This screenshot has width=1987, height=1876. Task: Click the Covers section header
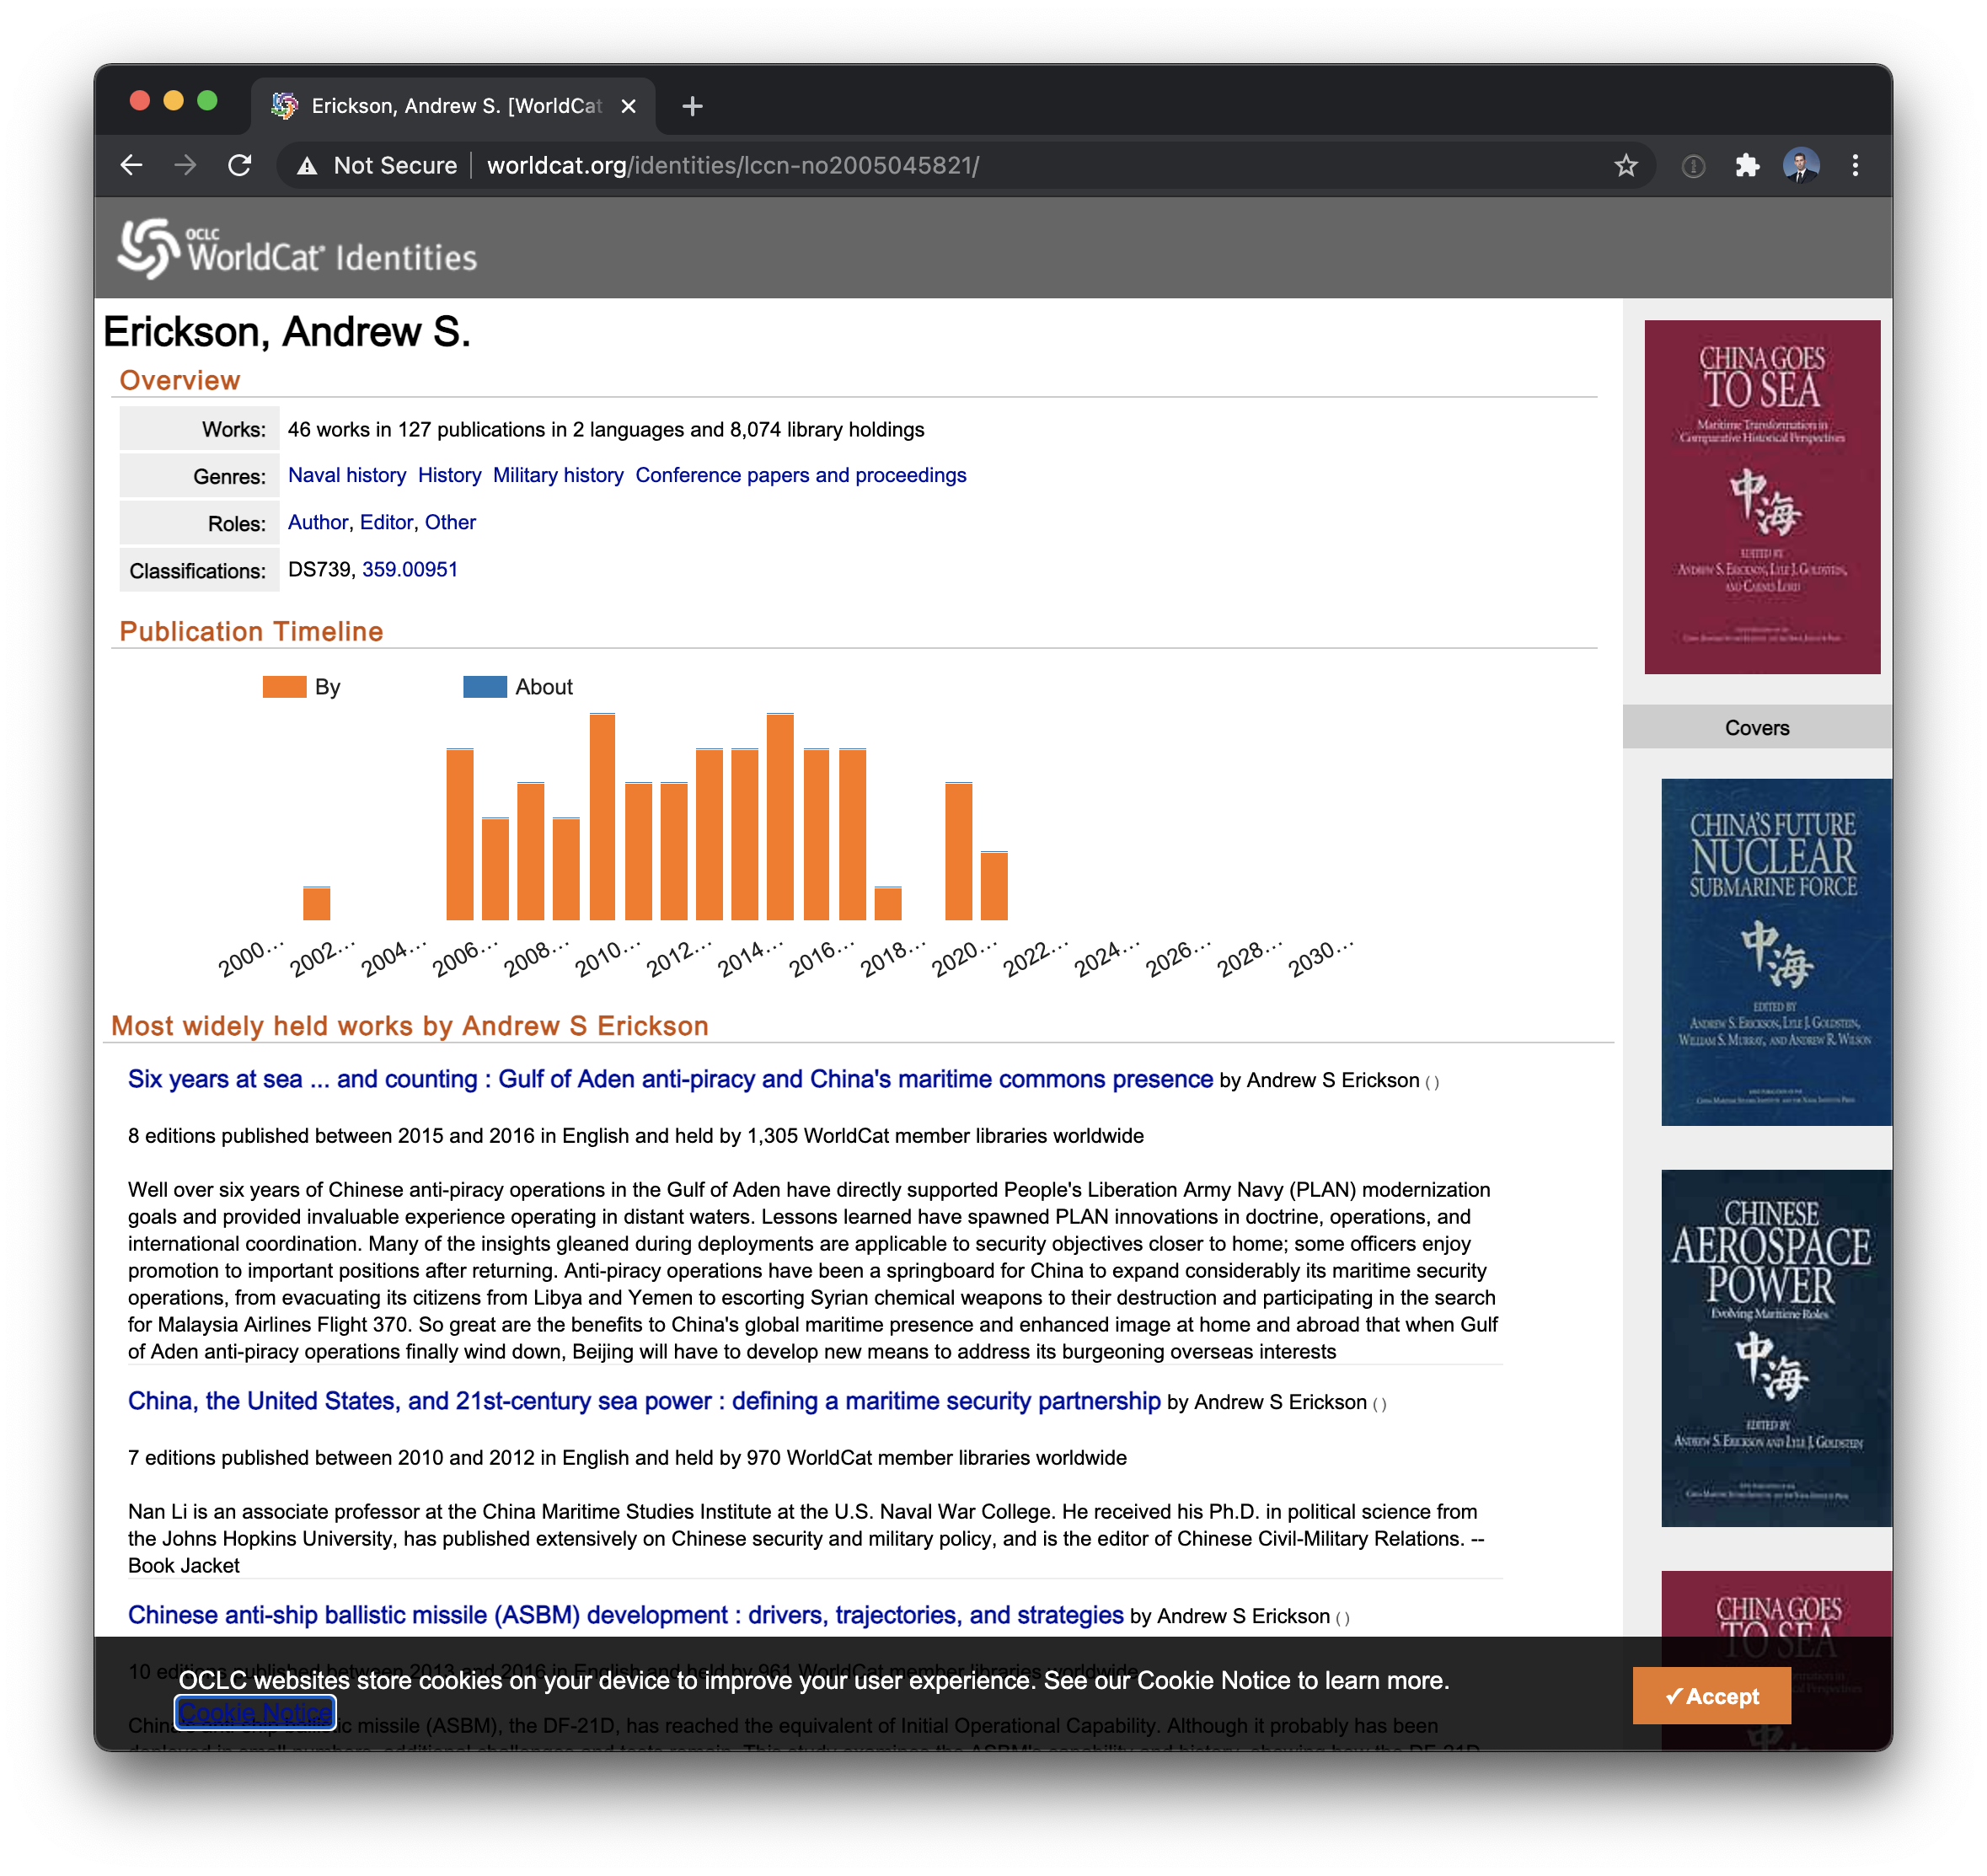[1757, 727]
